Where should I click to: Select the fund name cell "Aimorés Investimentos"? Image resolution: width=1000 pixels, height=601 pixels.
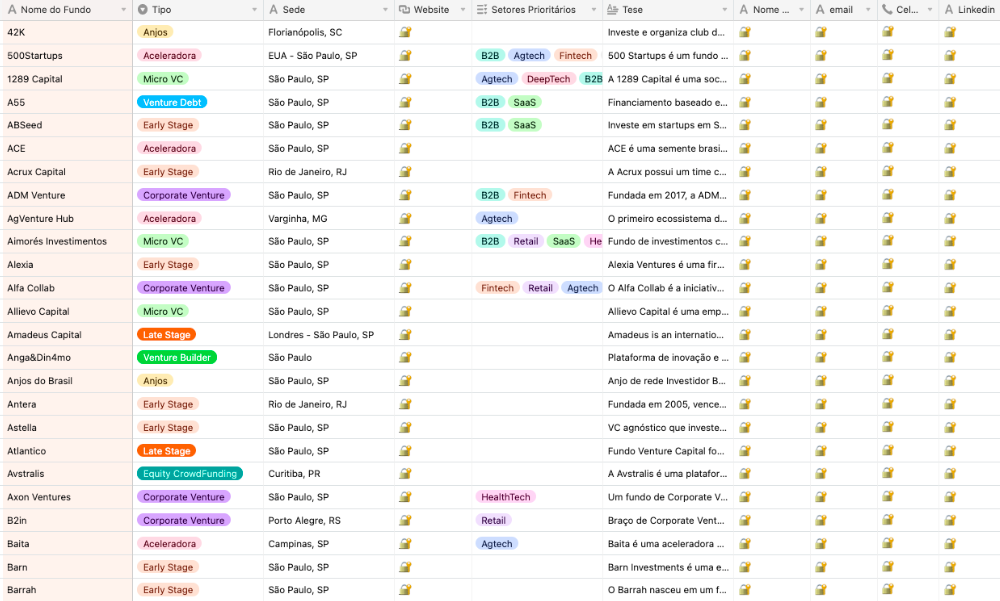click(x=67, y=241)
